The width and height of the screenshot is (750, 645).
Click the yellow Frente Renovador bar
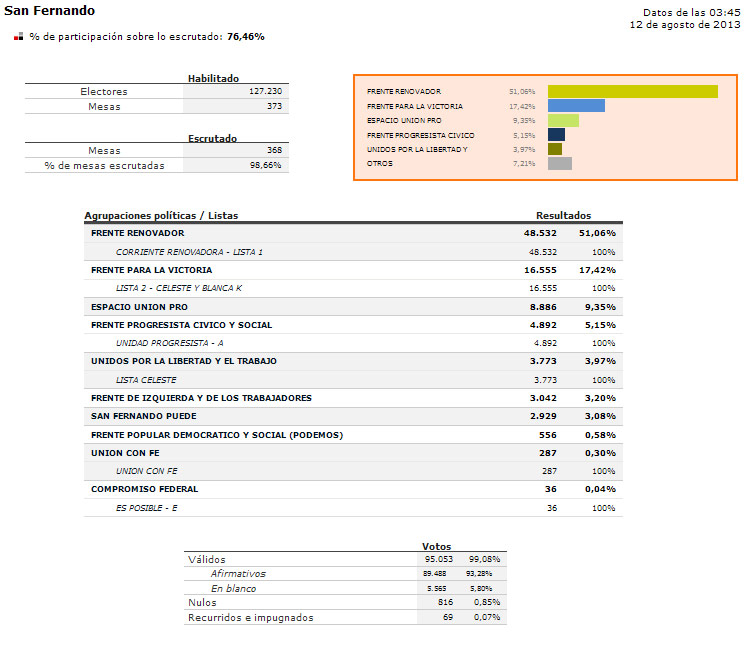632,91
